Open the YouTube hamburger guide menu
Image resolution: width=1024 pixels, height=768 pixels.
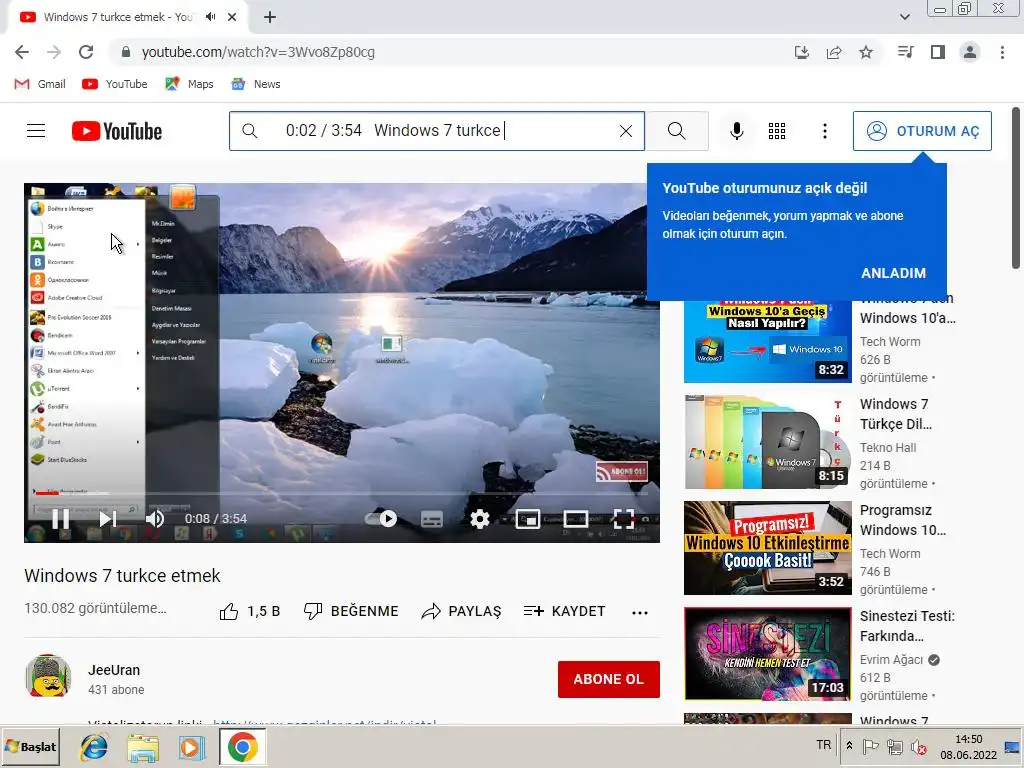pos(36,131)
